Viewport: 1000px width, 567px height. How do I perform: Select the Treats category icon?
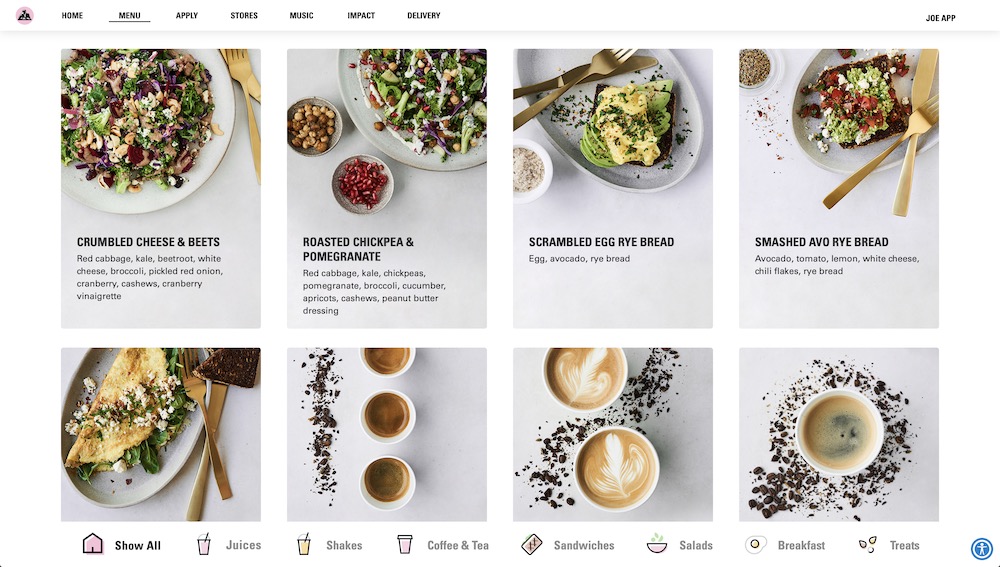pyautogui.click(x=867, y=545)
